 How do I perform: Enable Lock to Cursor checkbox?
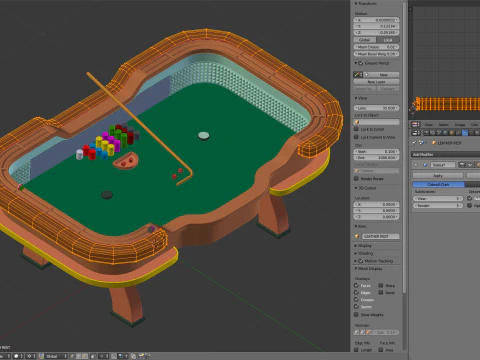click(356, 129)
